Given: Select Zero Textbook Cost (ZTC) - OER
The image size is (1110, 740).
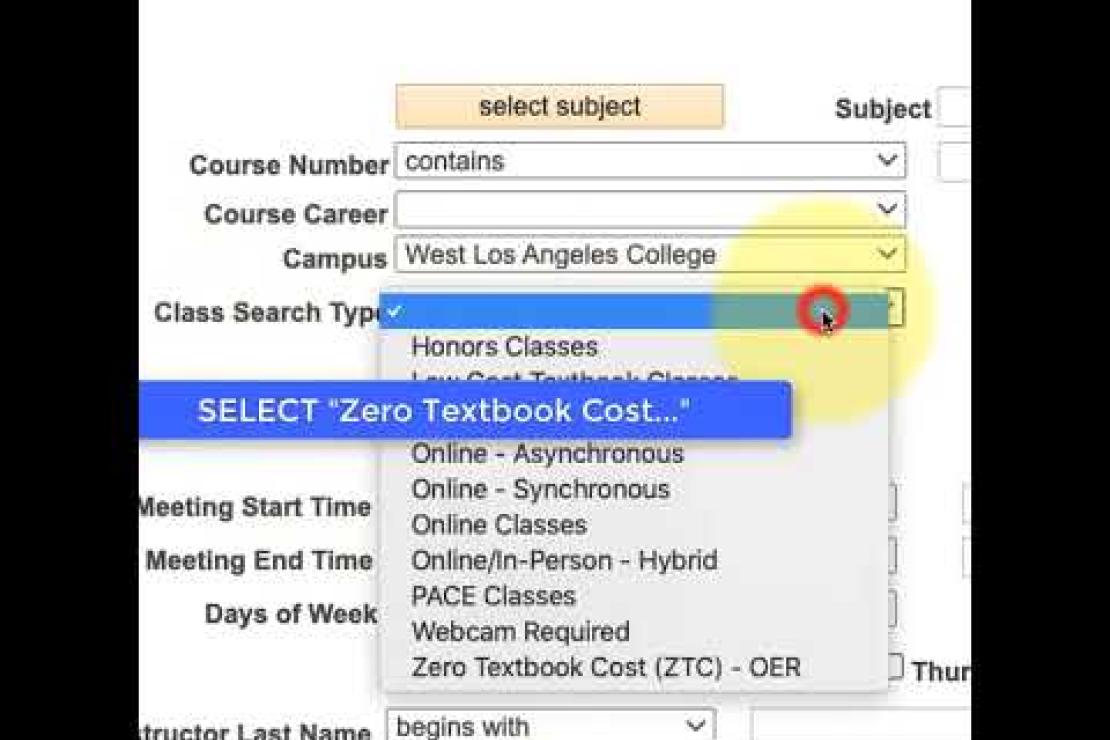Looking at the screenshot, I should [x=606, y=668].
